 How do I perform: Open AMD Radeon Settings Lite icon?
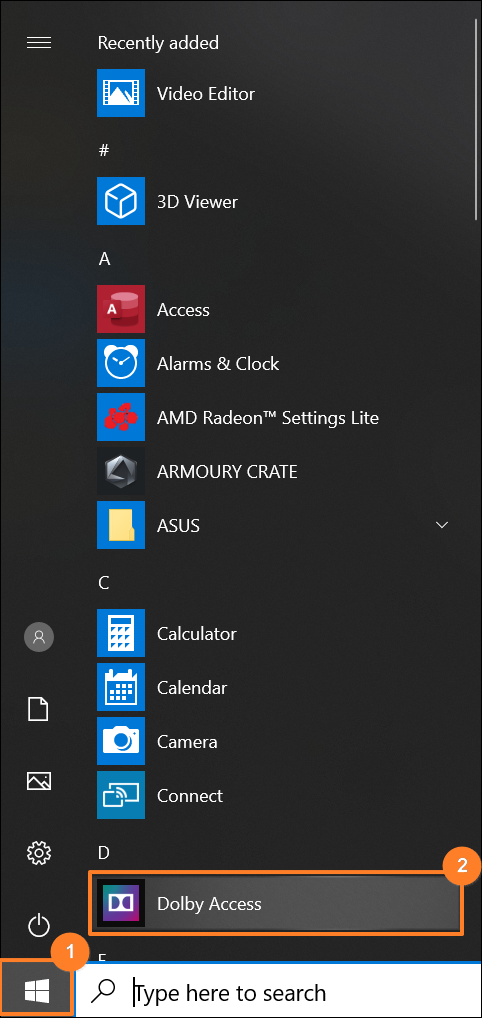pos(121,417)
